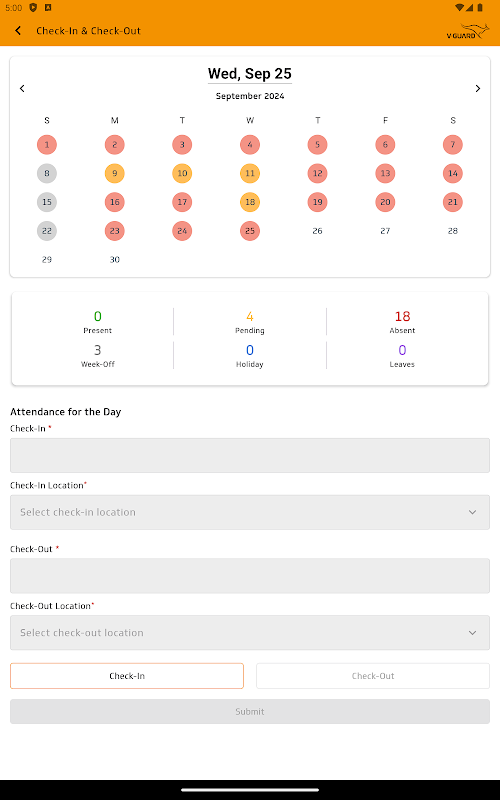Expand the check-out location chevron
Viewport: 500px width, 800px height.
click(472, 633)
